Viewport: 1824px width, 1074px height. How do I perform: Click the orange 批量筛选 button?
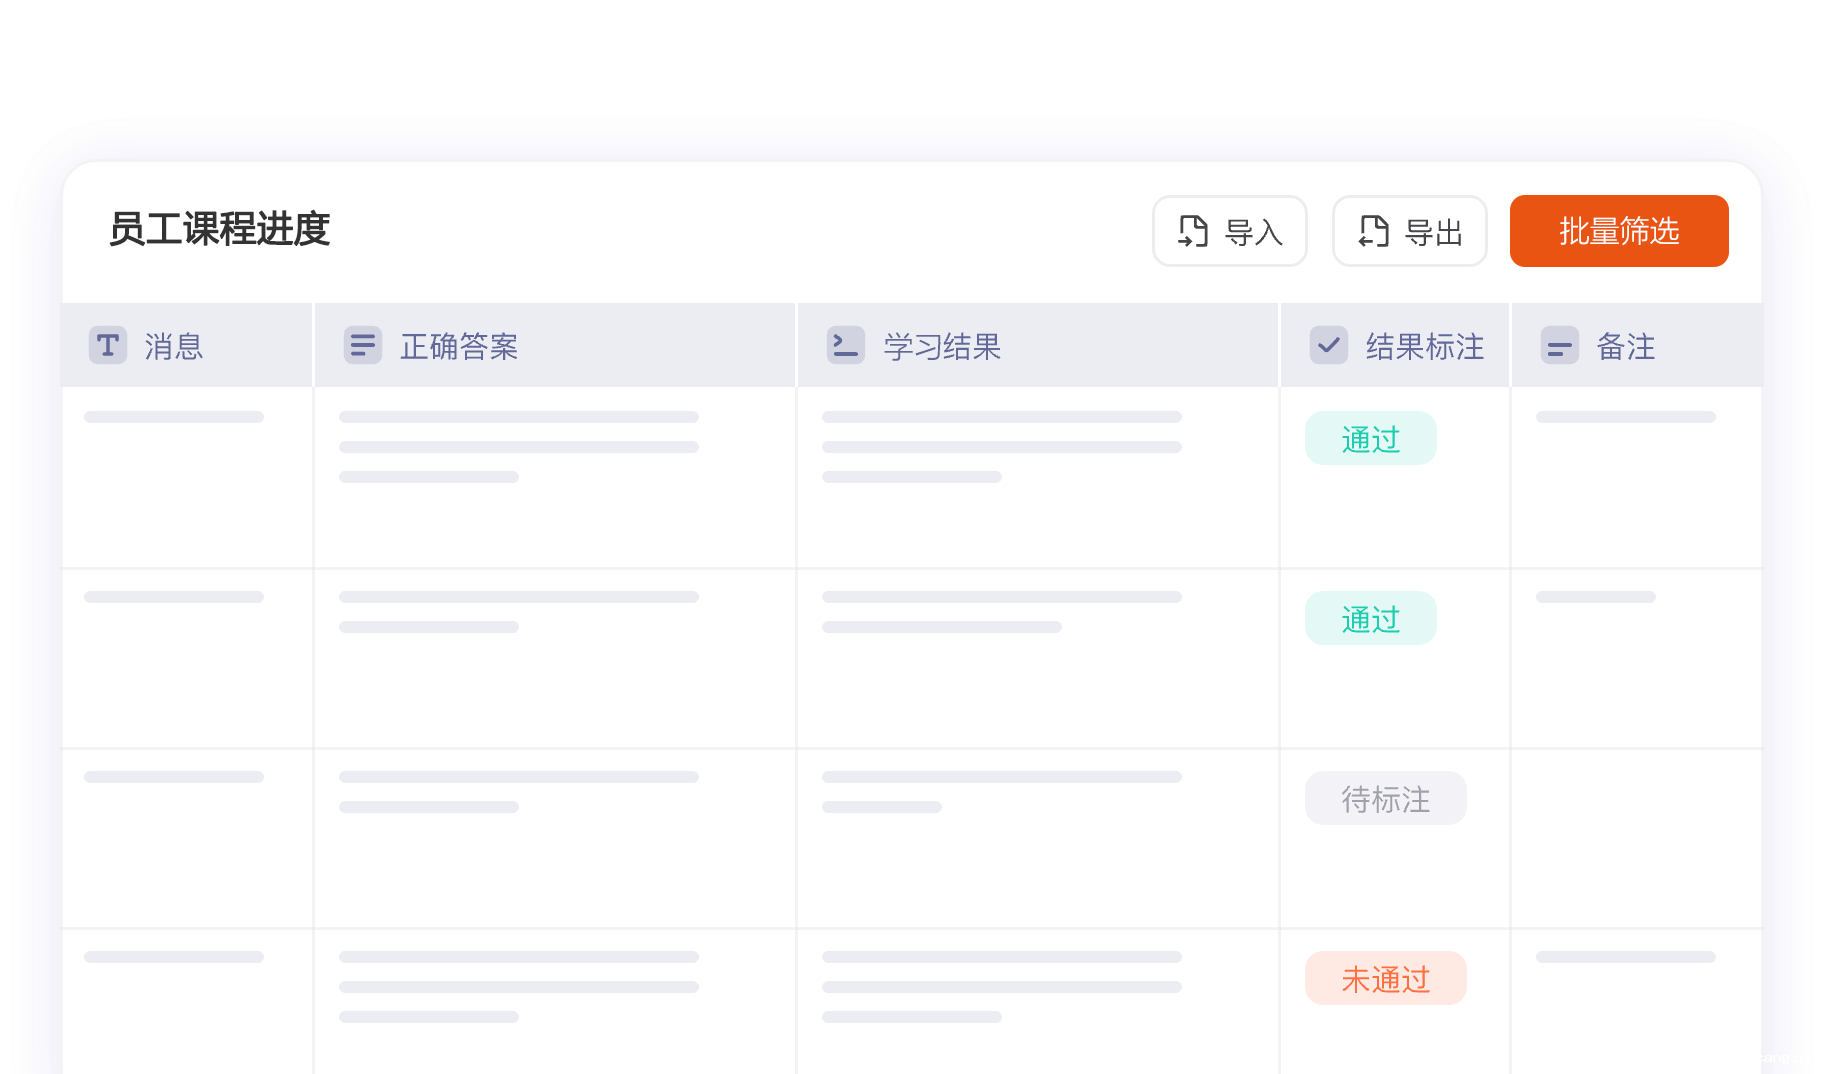click(x=1618, y=231)
